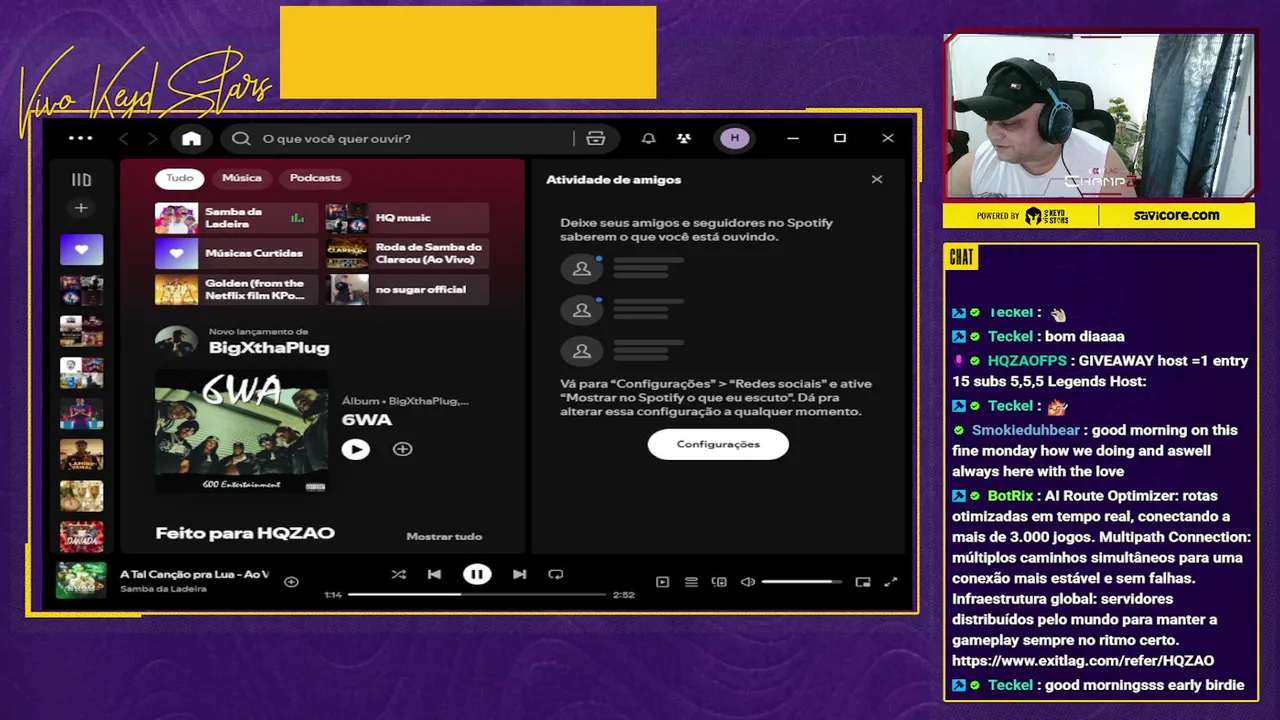
Task: Select the 'Podcasts' filter chip
Action: click(x=315, y=178)
